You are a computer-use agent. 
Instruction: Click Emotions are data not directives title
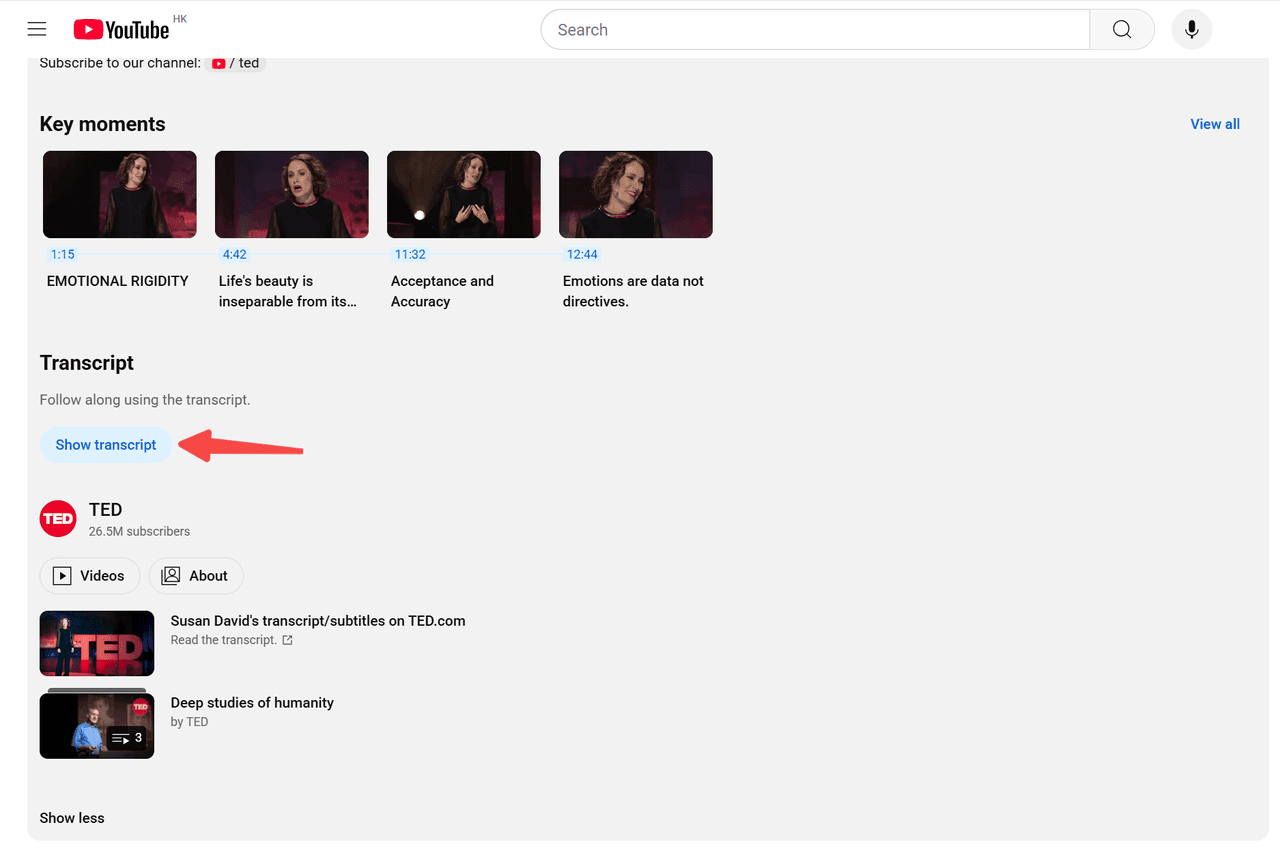coord(633,291)
